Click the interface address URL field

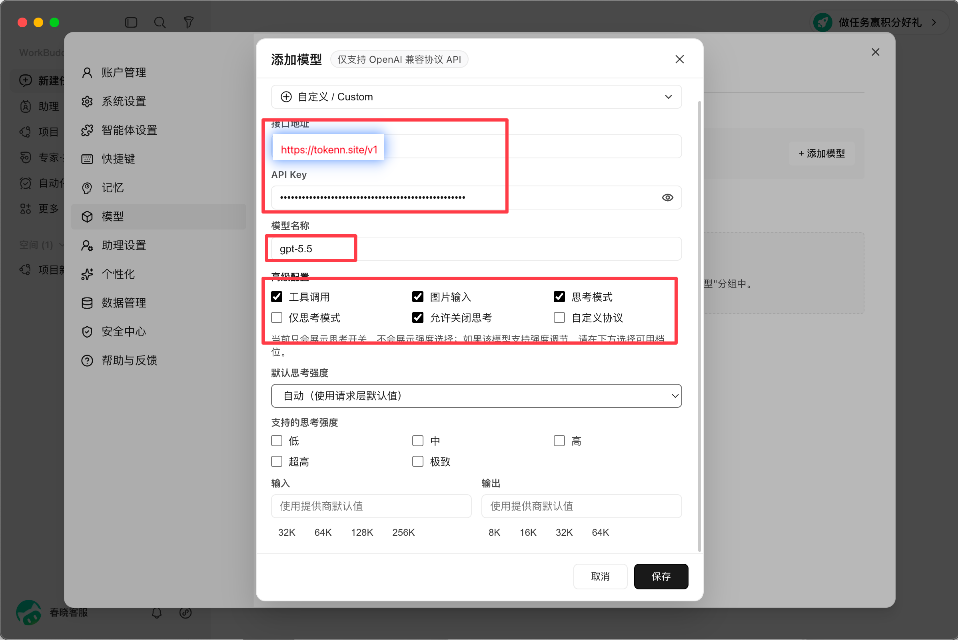point(476,147)
